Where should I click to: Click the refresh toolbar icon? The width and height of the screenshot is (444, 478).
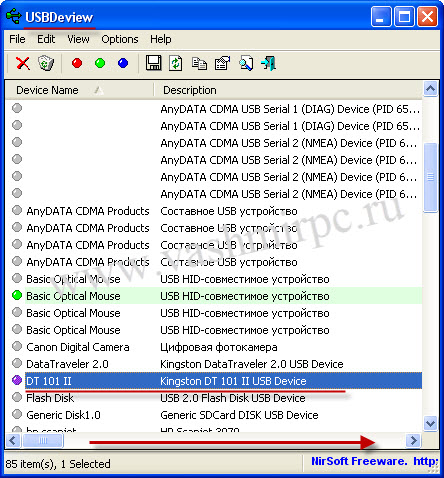point(176,63)
